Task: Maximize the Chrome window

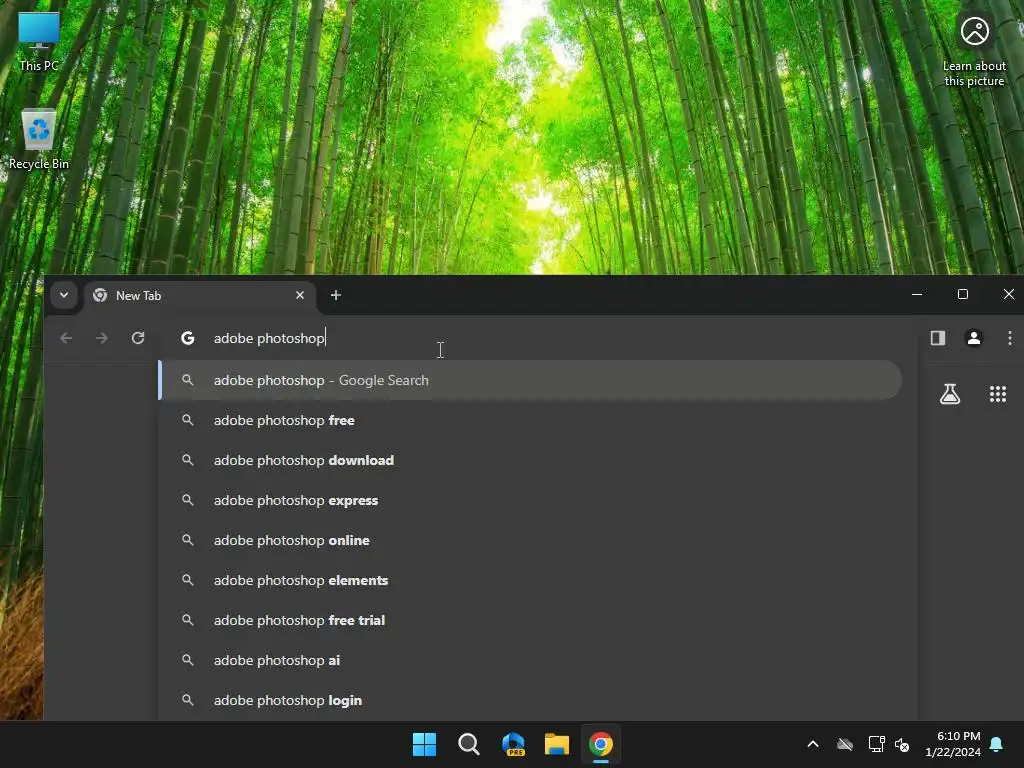Action: coord(963,295)
